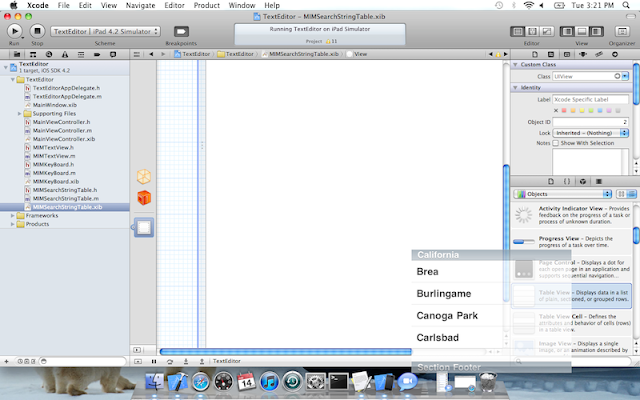Collapse the Identity section
Image resolution: width=640 pixels, height=400 pixels.
515,87
